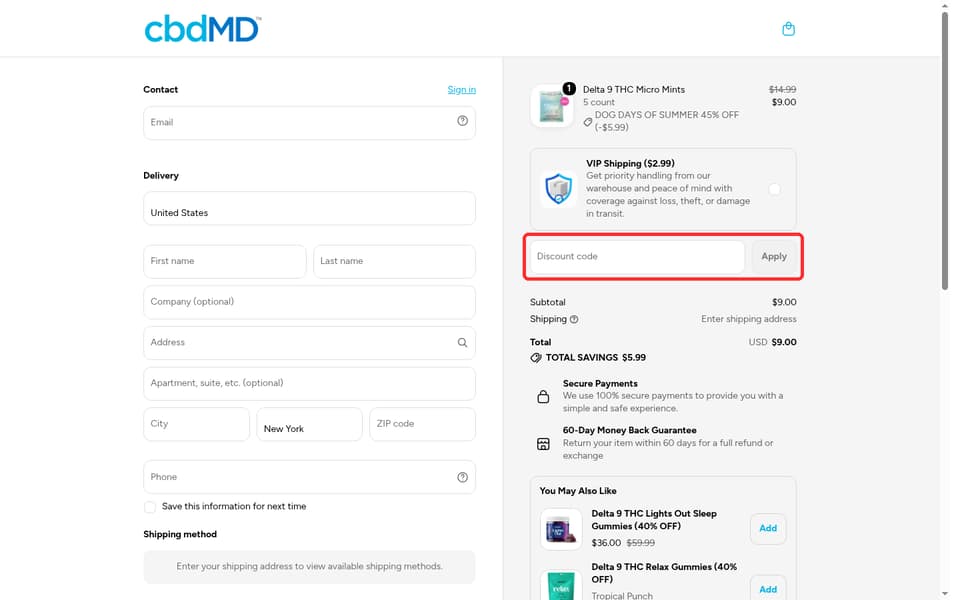Click the Subtotal $9.00 amount
Screen dimensions: 960x600
[784, 302]
